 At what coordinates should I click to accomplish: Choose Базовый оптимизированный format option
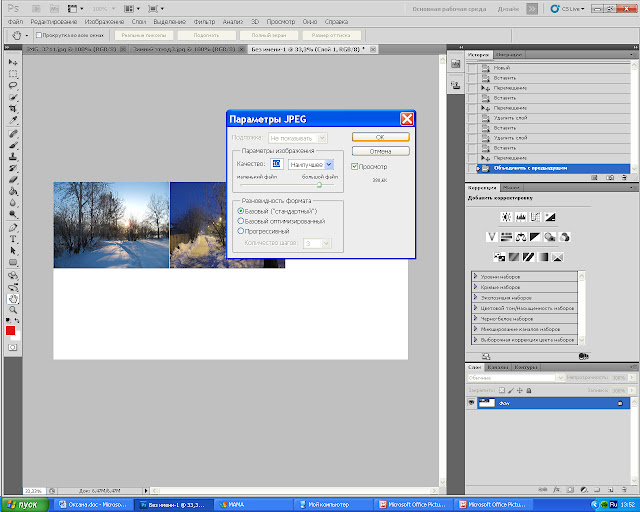click(x=241, y=221)
